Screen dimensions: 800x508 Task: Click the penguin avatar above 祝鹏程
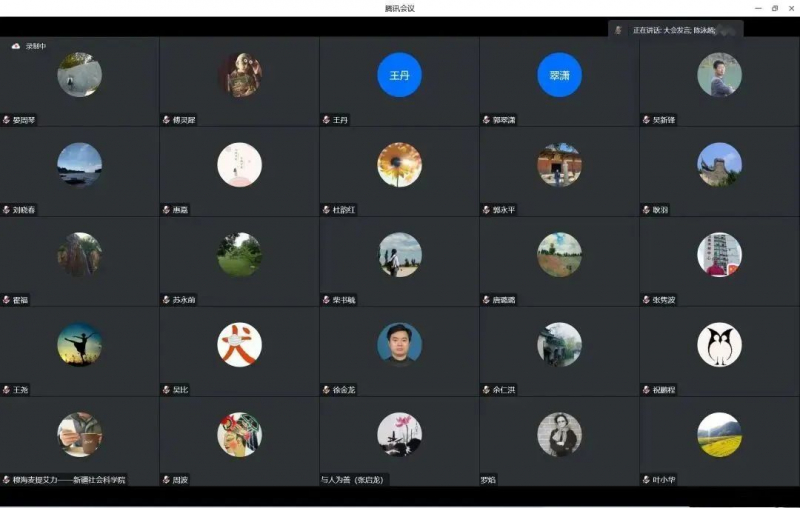tap(719, 345)
